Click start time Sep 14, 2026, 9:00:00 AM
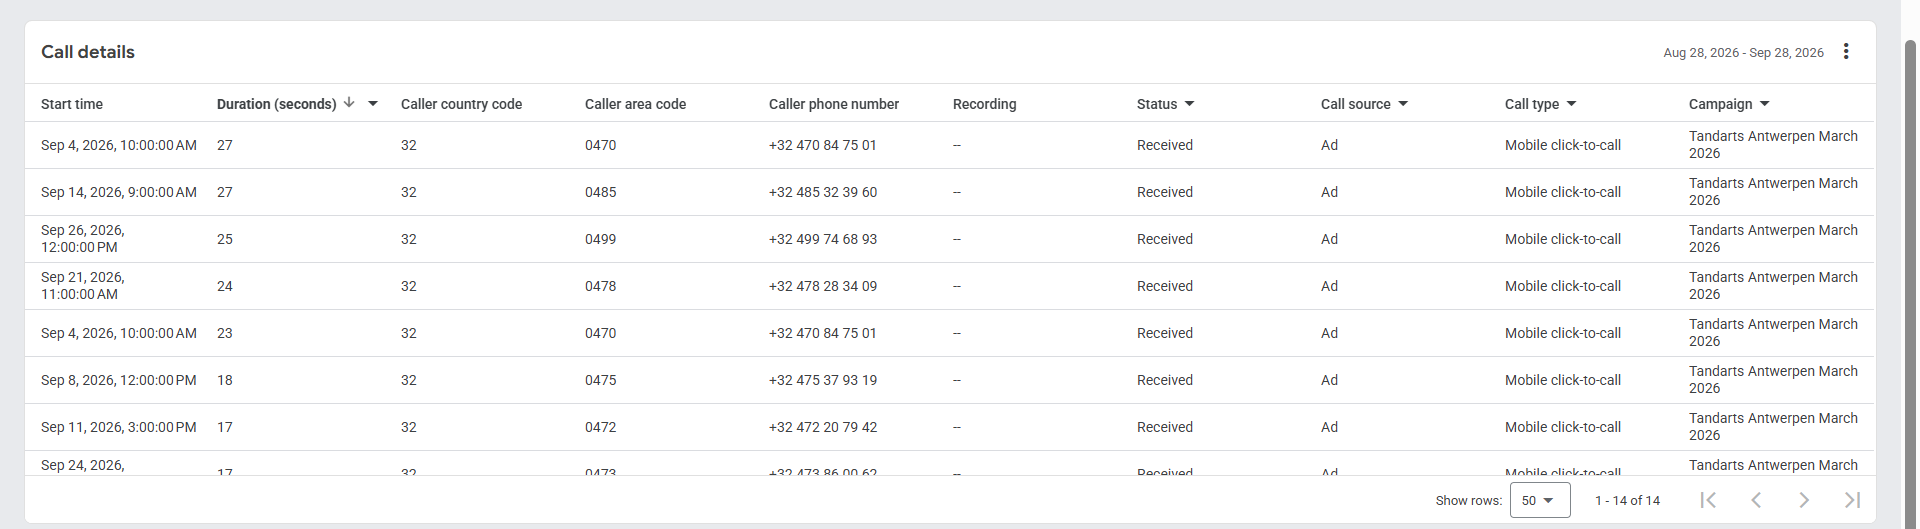This screenshot has height=529, width=1920. pos(119,192)
